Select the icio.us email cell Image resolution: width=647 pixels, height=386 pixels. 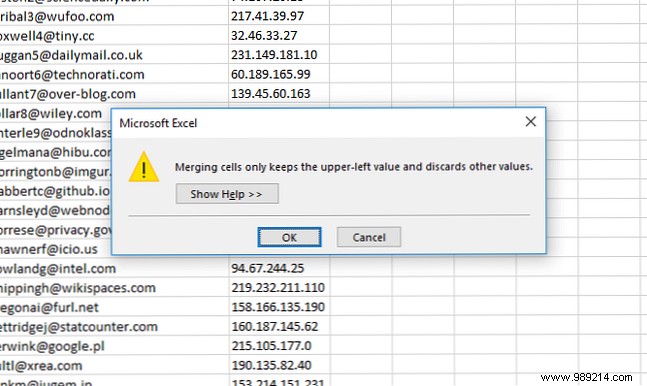click(55, 249)
